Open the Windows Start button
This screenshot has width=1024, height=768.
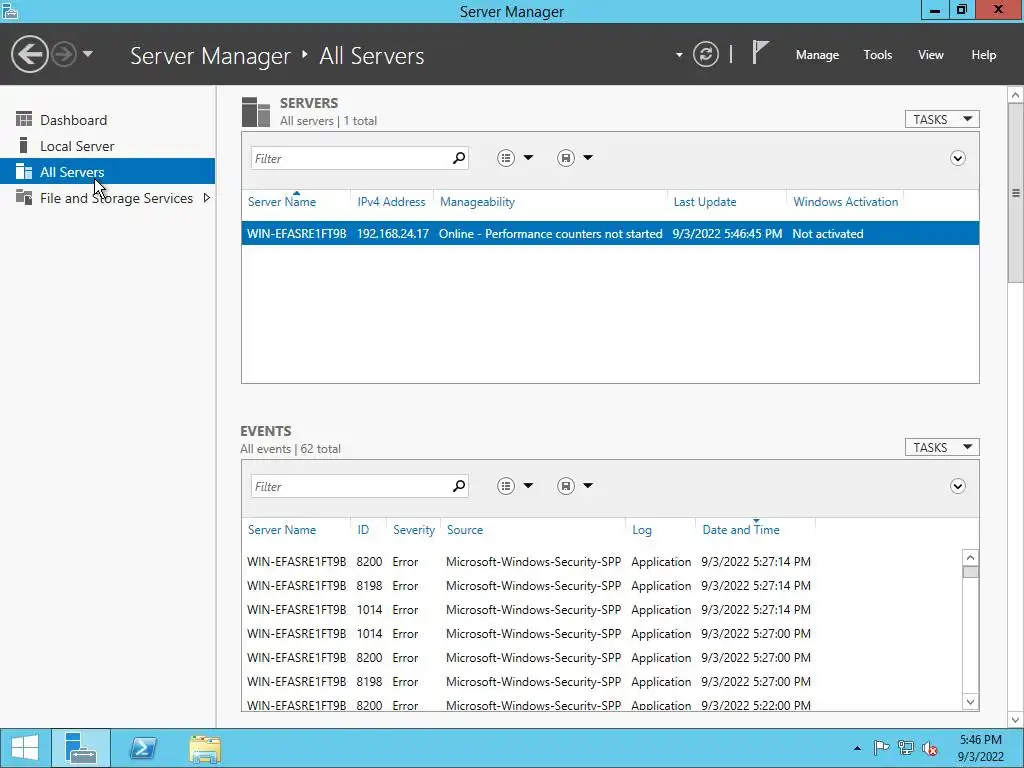[25, 748]
